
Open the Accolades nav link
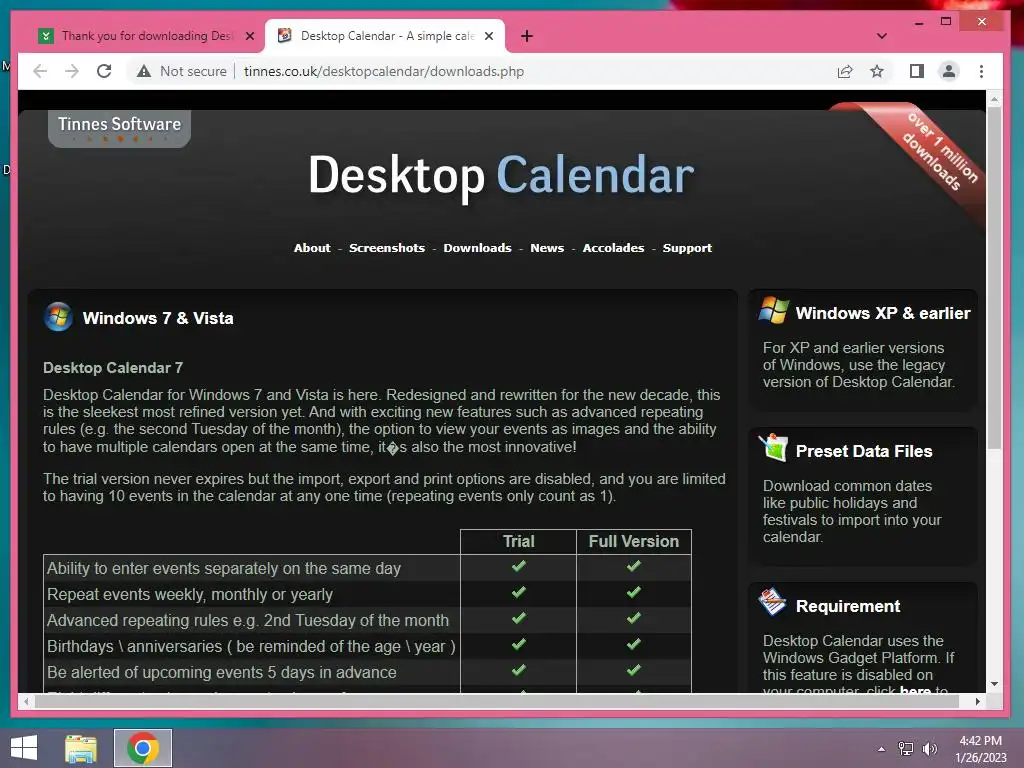tap(613, 248)
